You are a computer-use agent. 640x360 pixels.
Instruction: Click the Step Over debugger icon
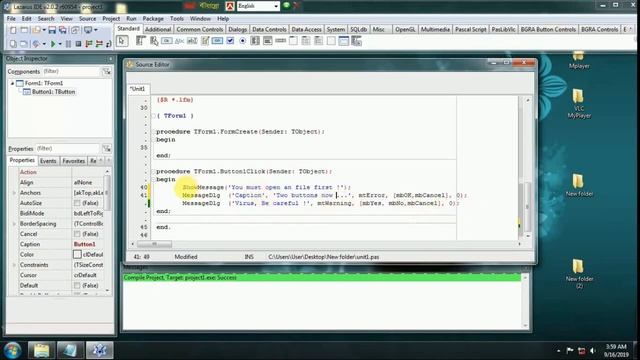[x=99, y=44]
